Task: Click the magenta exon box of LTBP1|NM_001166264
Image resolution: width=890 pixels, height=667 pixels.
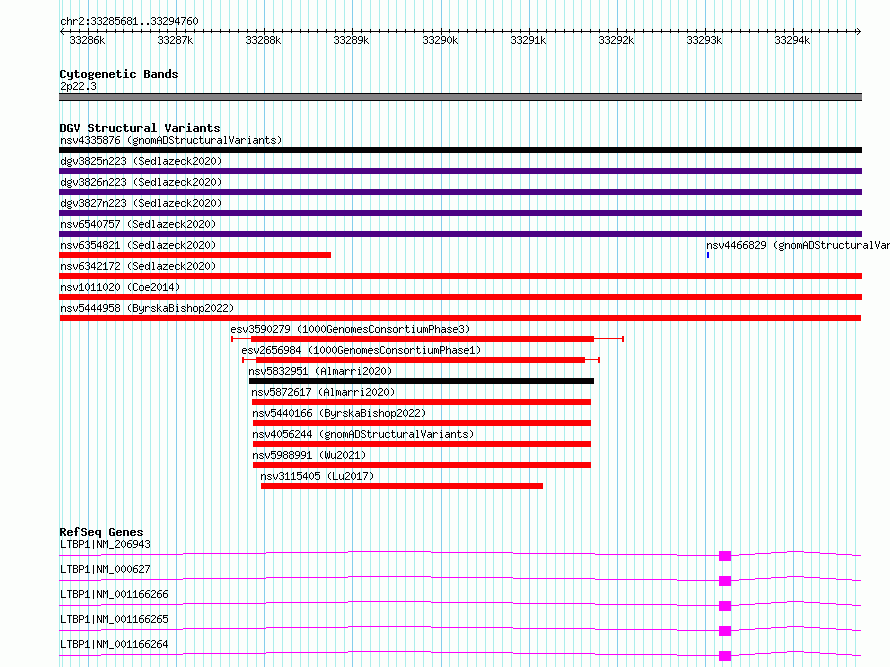Action: 725,656
